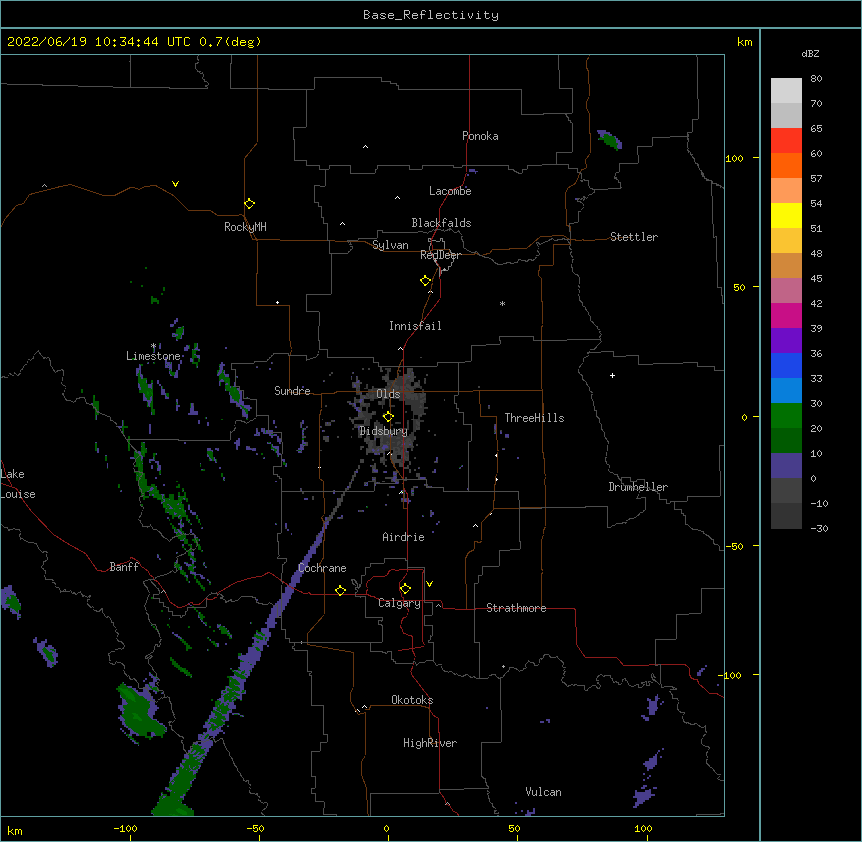The image size is (862, 842).
Task: Click the ThreeHills town label
Action: [x=534, y=418]
